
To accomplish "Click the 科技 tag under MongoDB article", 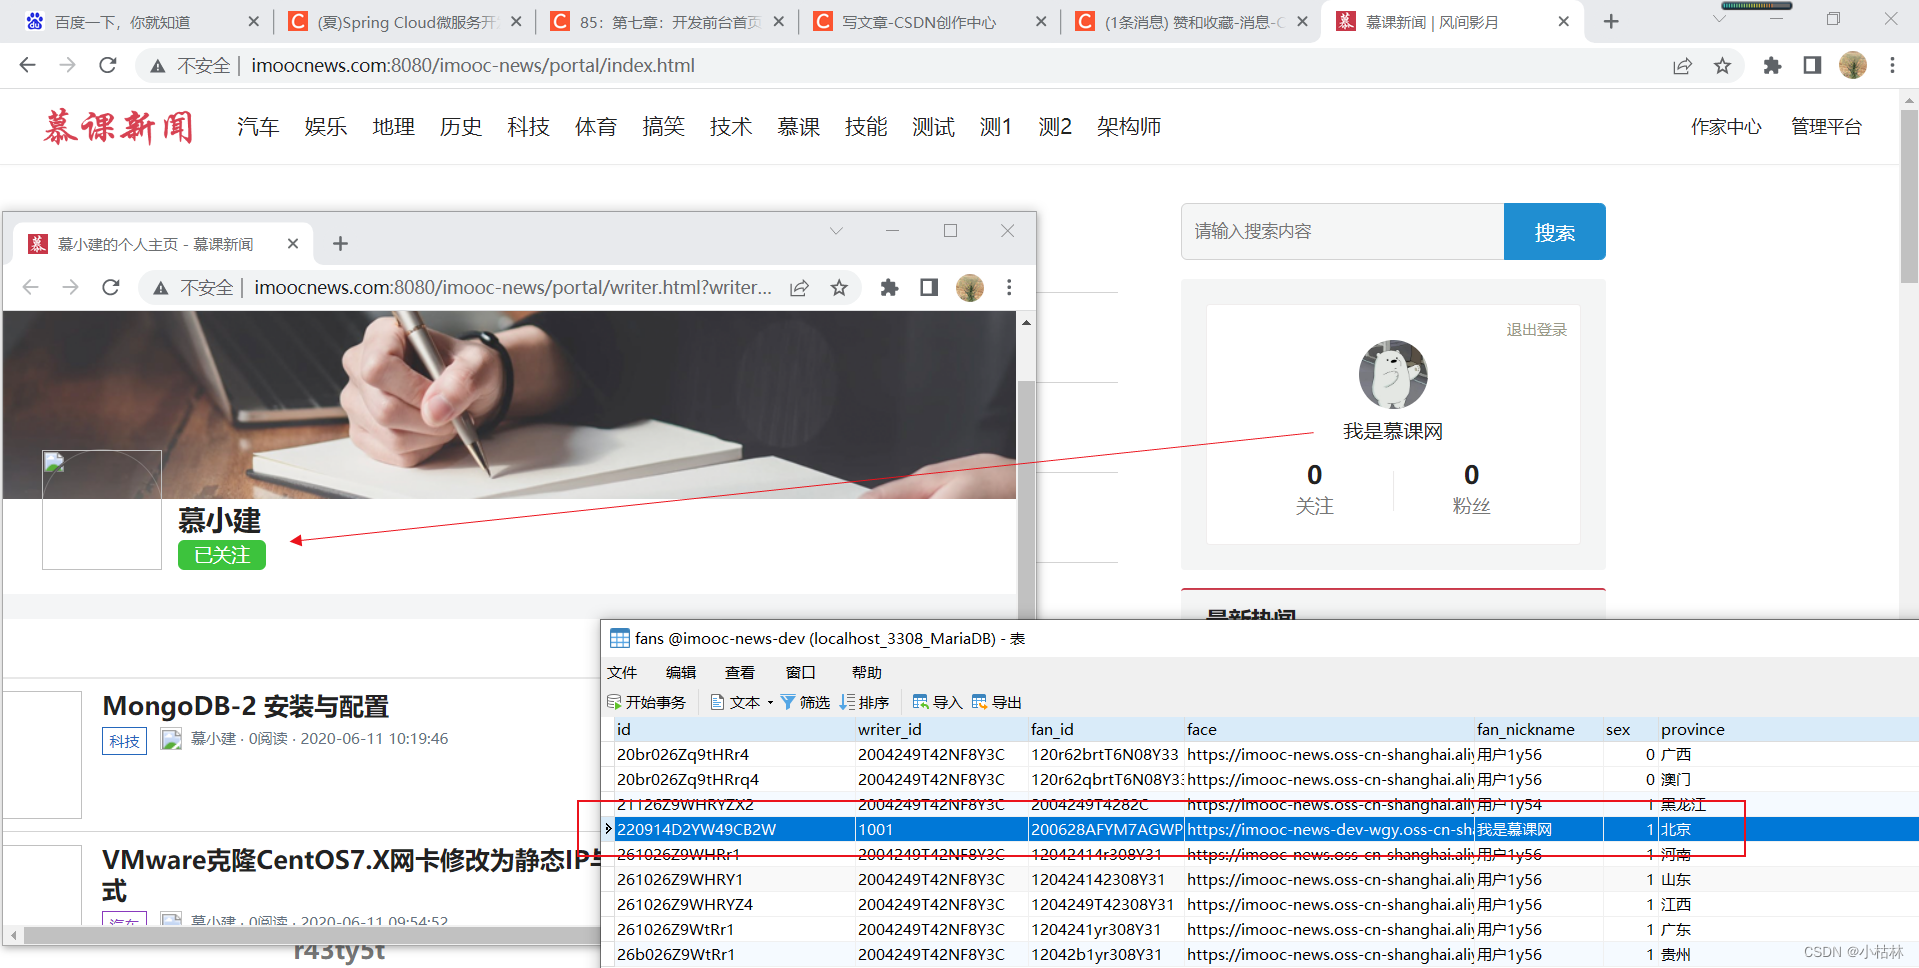I will click(125, 741).
